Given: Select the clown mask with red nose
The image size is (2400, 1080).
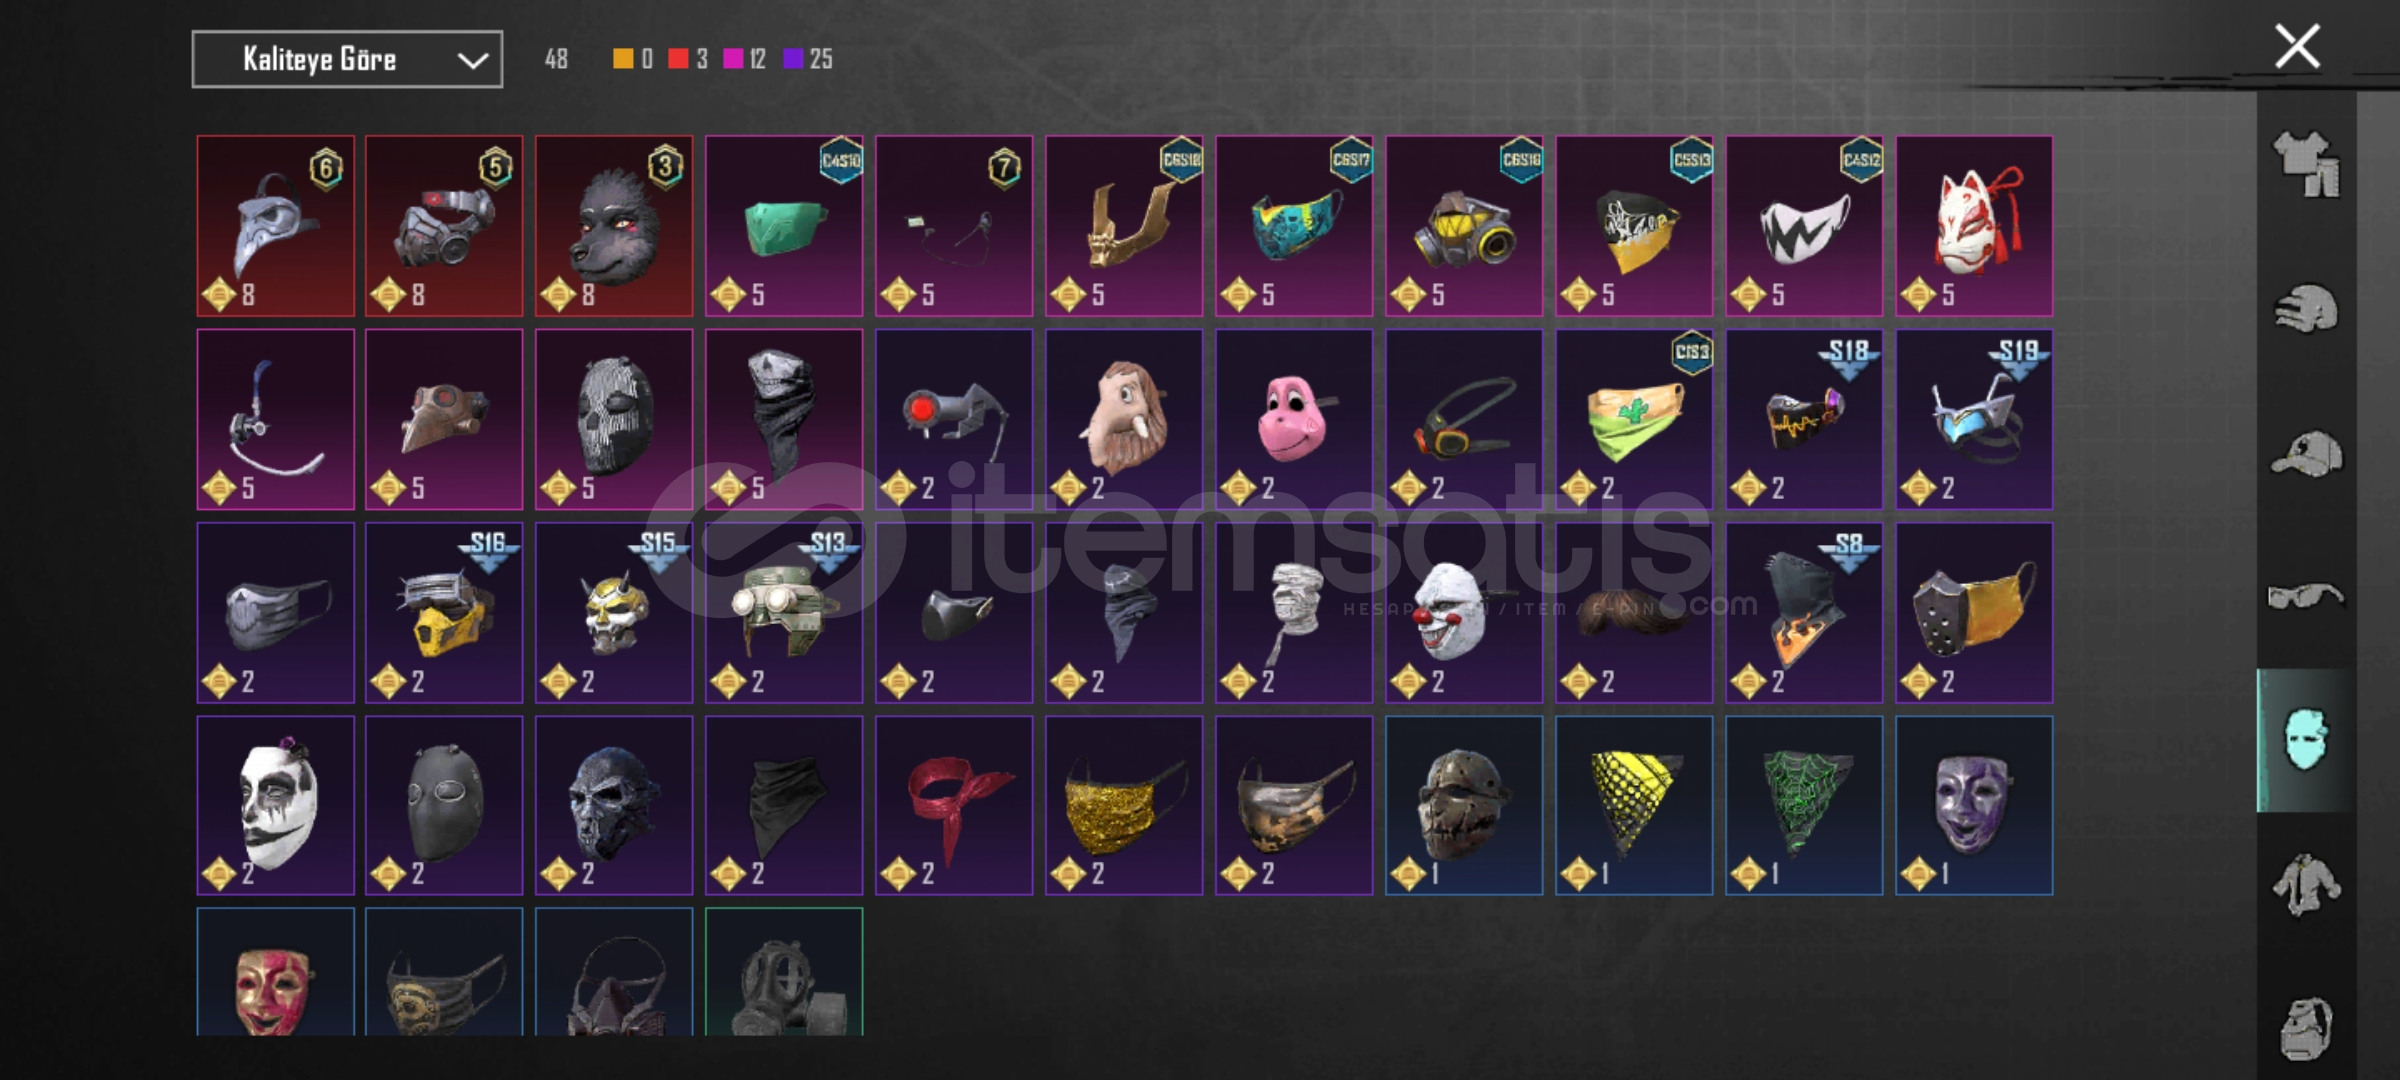Looking at the screenshot, I should click(1464, 612).
